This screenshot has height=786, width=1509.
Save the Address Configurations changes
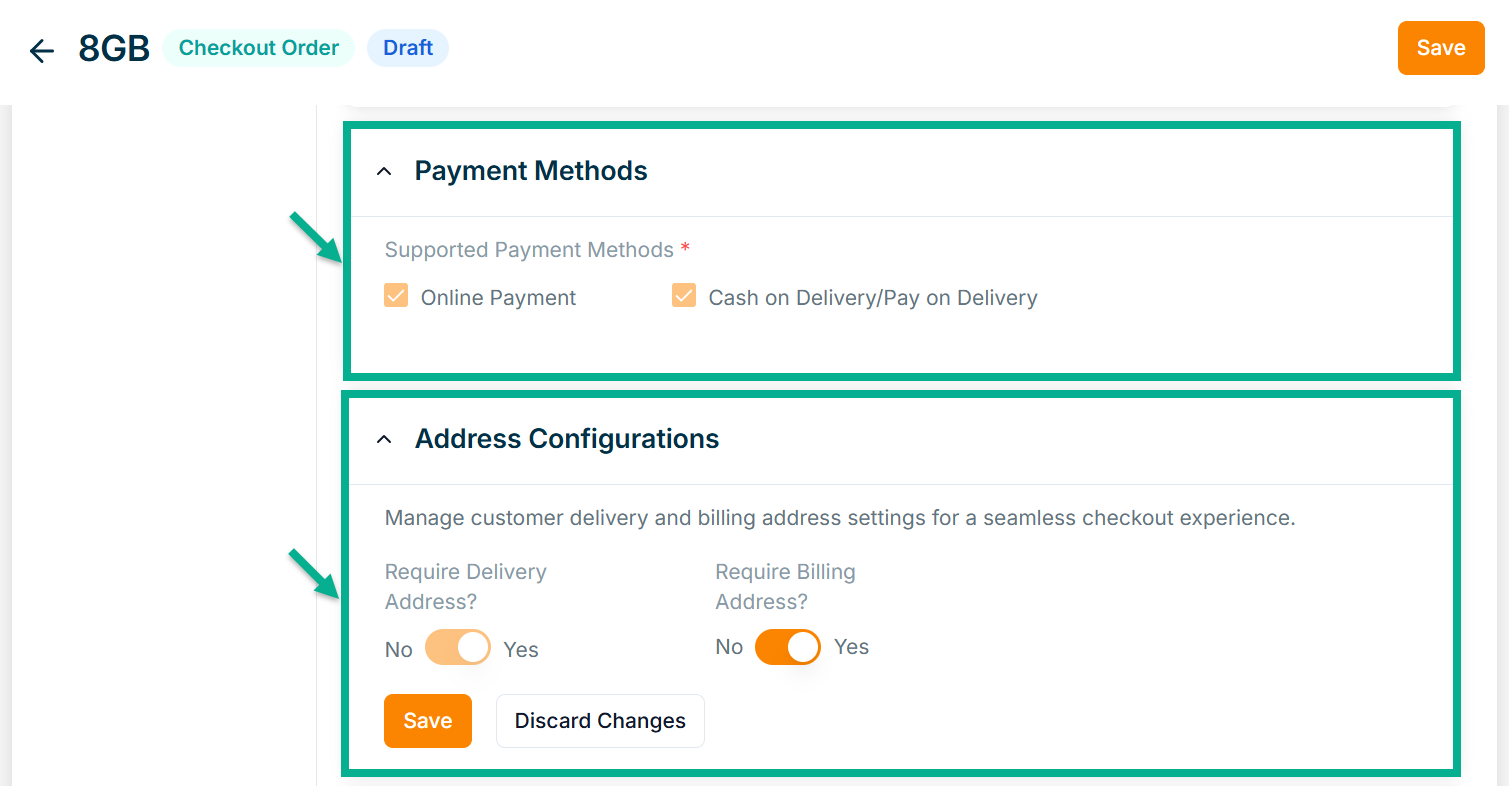click(x=427, y=721)
